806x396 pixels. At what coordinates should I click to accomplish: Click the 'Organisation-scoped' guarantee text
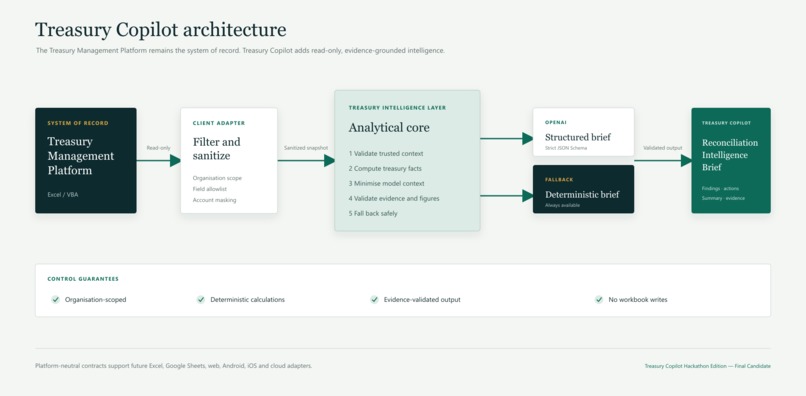(96, 299)
